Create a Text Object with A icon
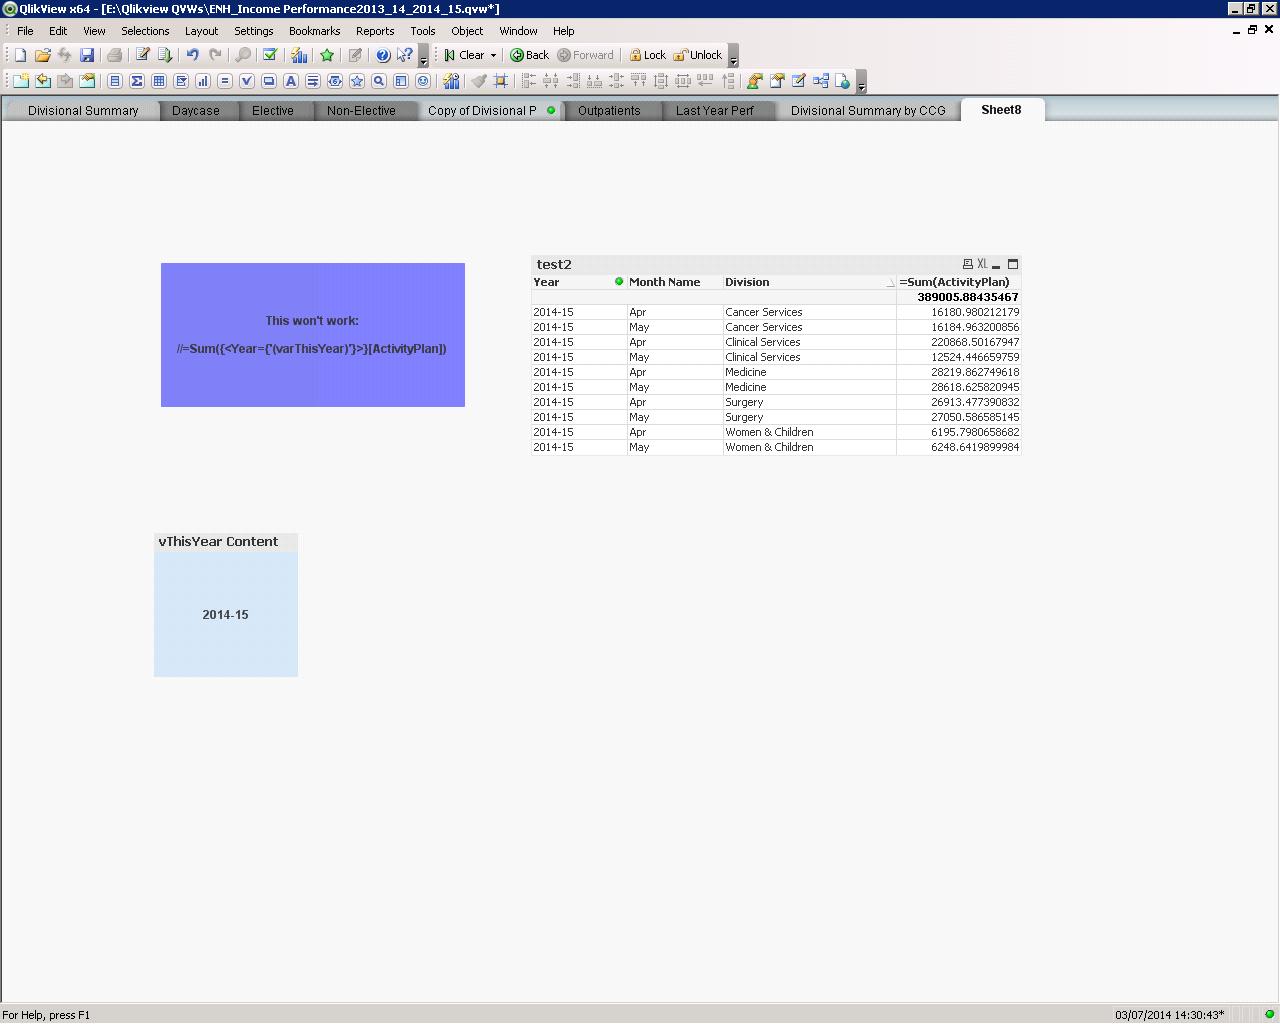Viewport: 1280px width, 1024px height. coord(291,81)
